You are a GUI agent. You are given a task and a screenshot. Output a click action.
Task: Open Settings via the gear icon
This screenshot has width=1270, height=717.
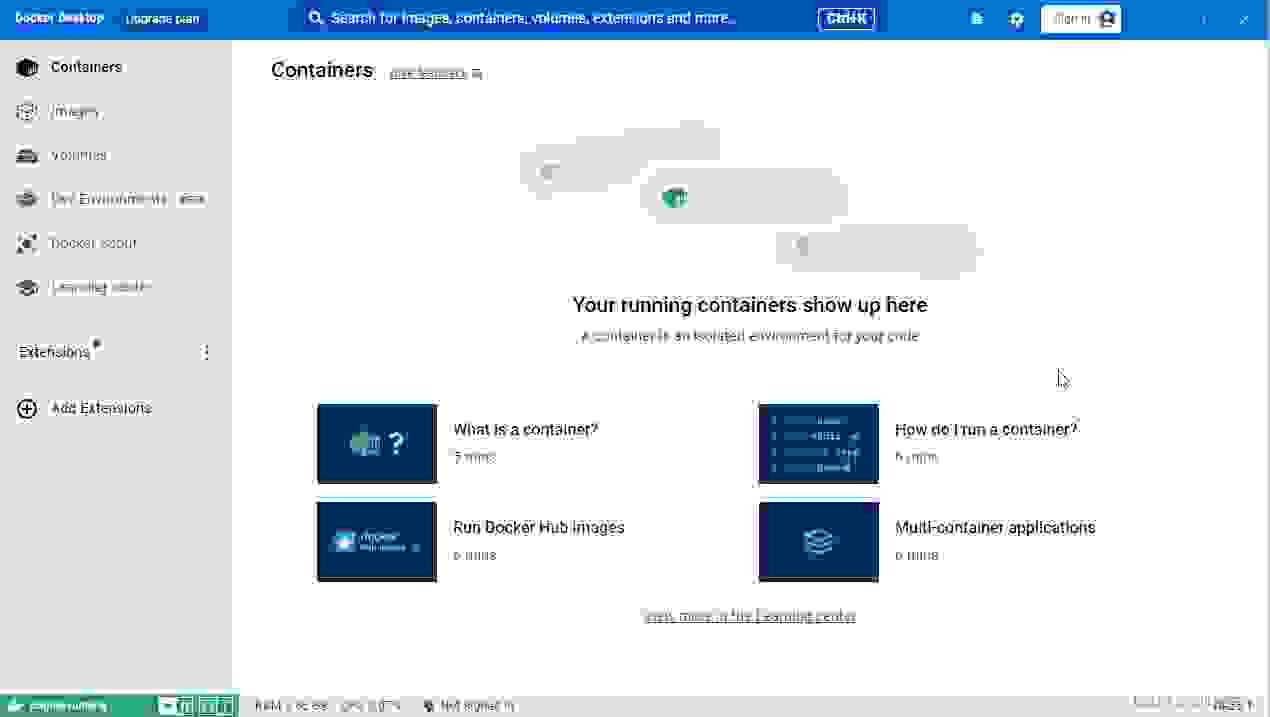[x=1017, y=19]
